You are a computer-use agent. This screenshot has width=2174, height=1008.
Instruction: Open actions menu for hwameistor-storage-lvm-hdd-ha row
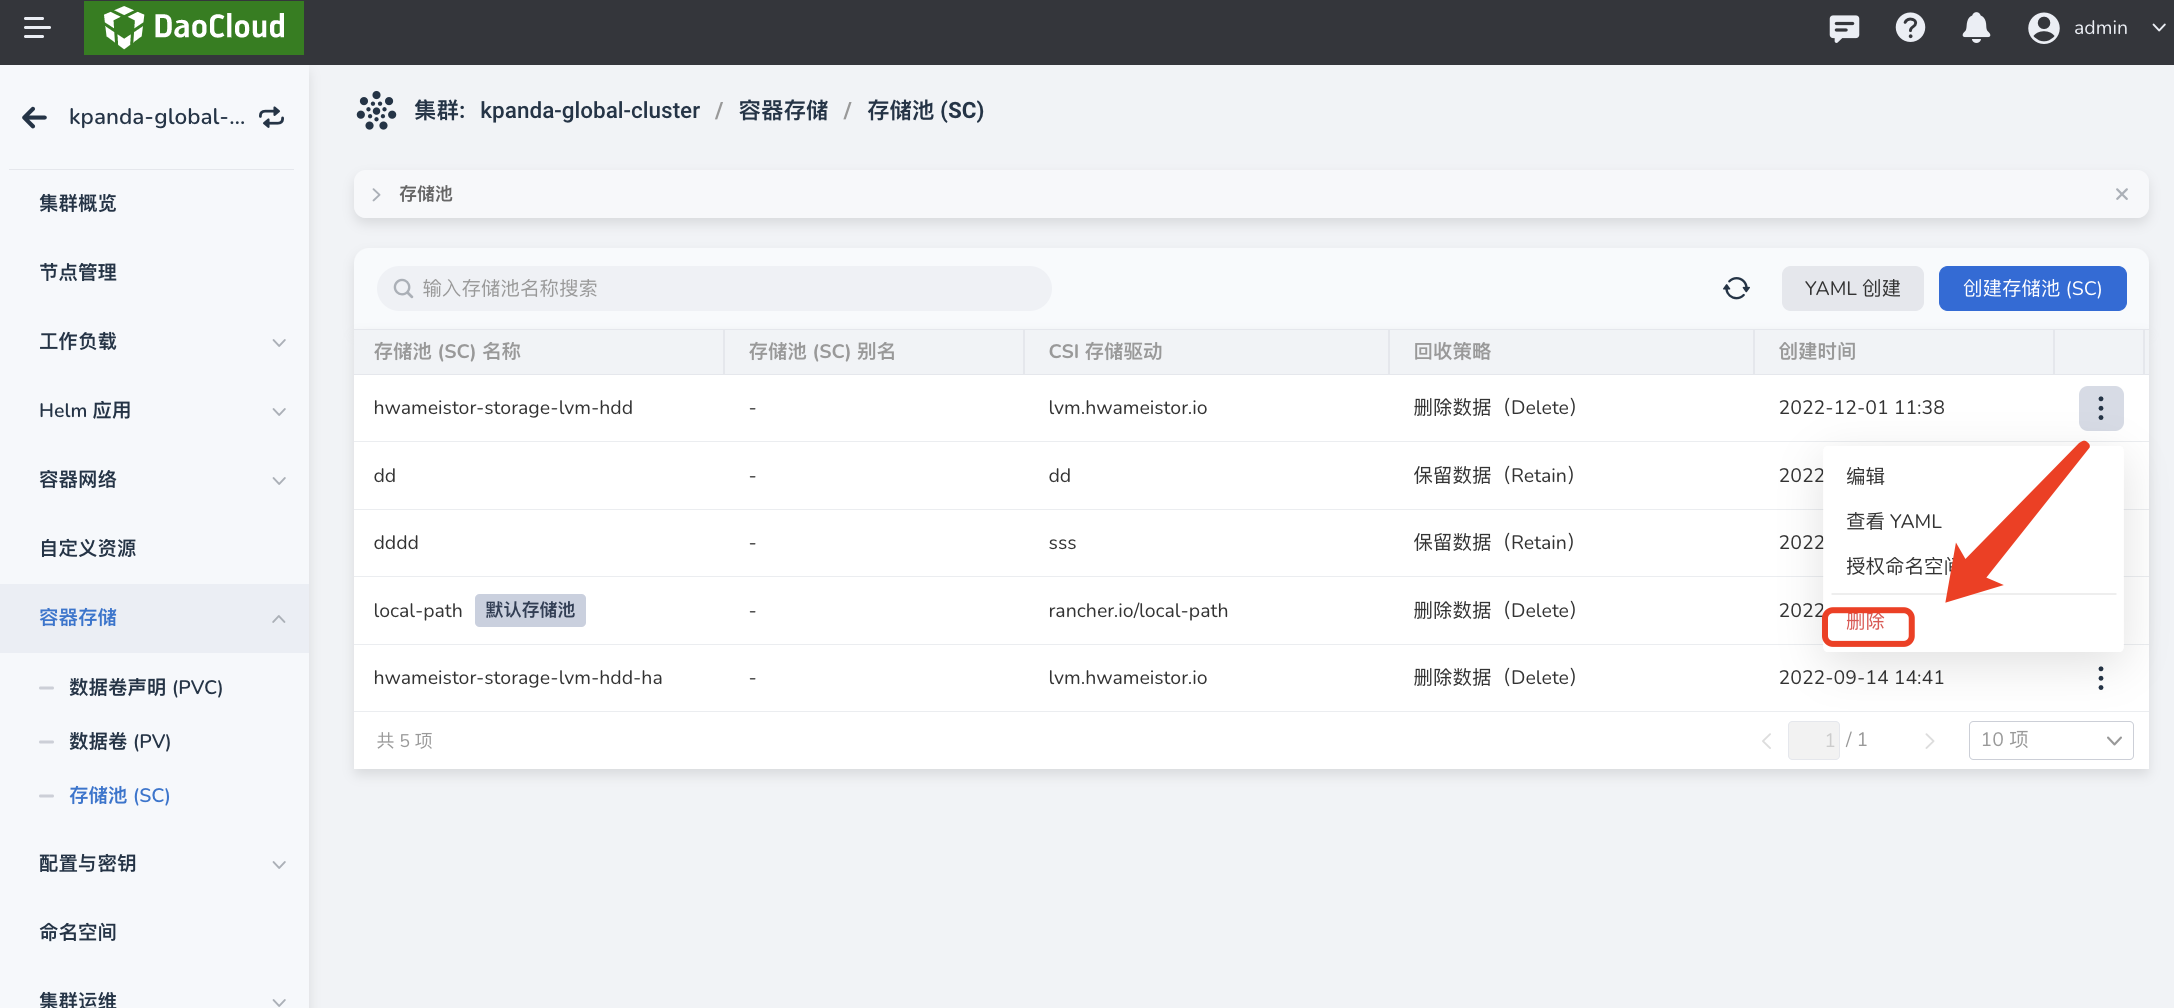coord(2101,678)
